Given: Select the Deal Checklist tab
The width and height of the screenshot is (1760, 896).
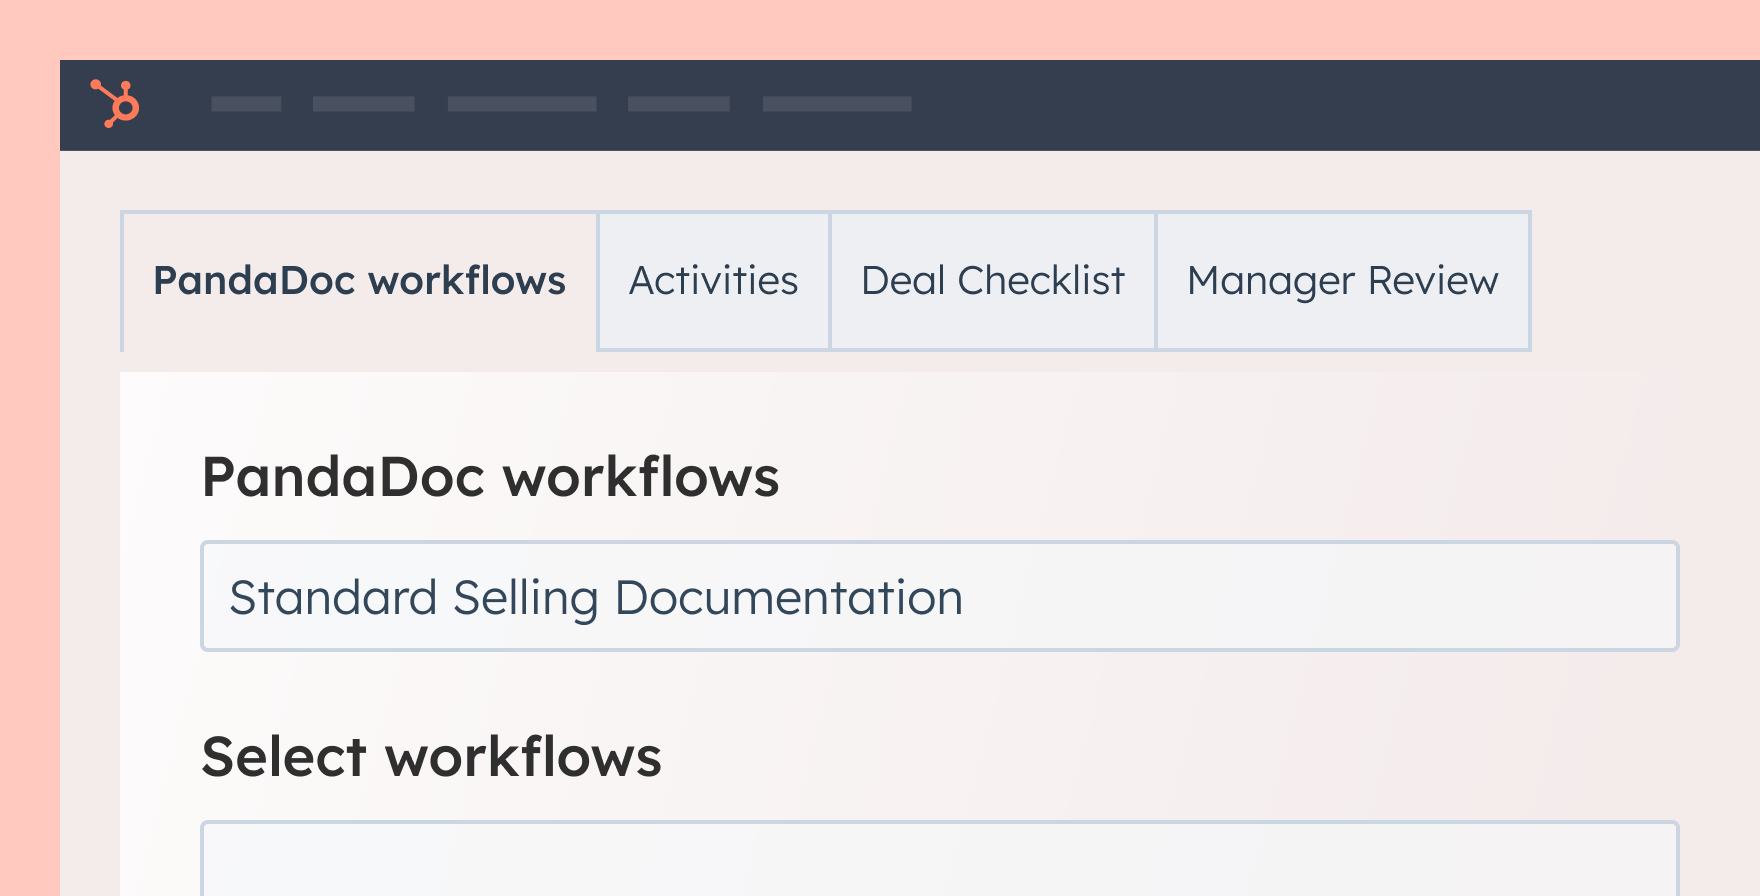Looking at the screenshot, I should 993,281.
